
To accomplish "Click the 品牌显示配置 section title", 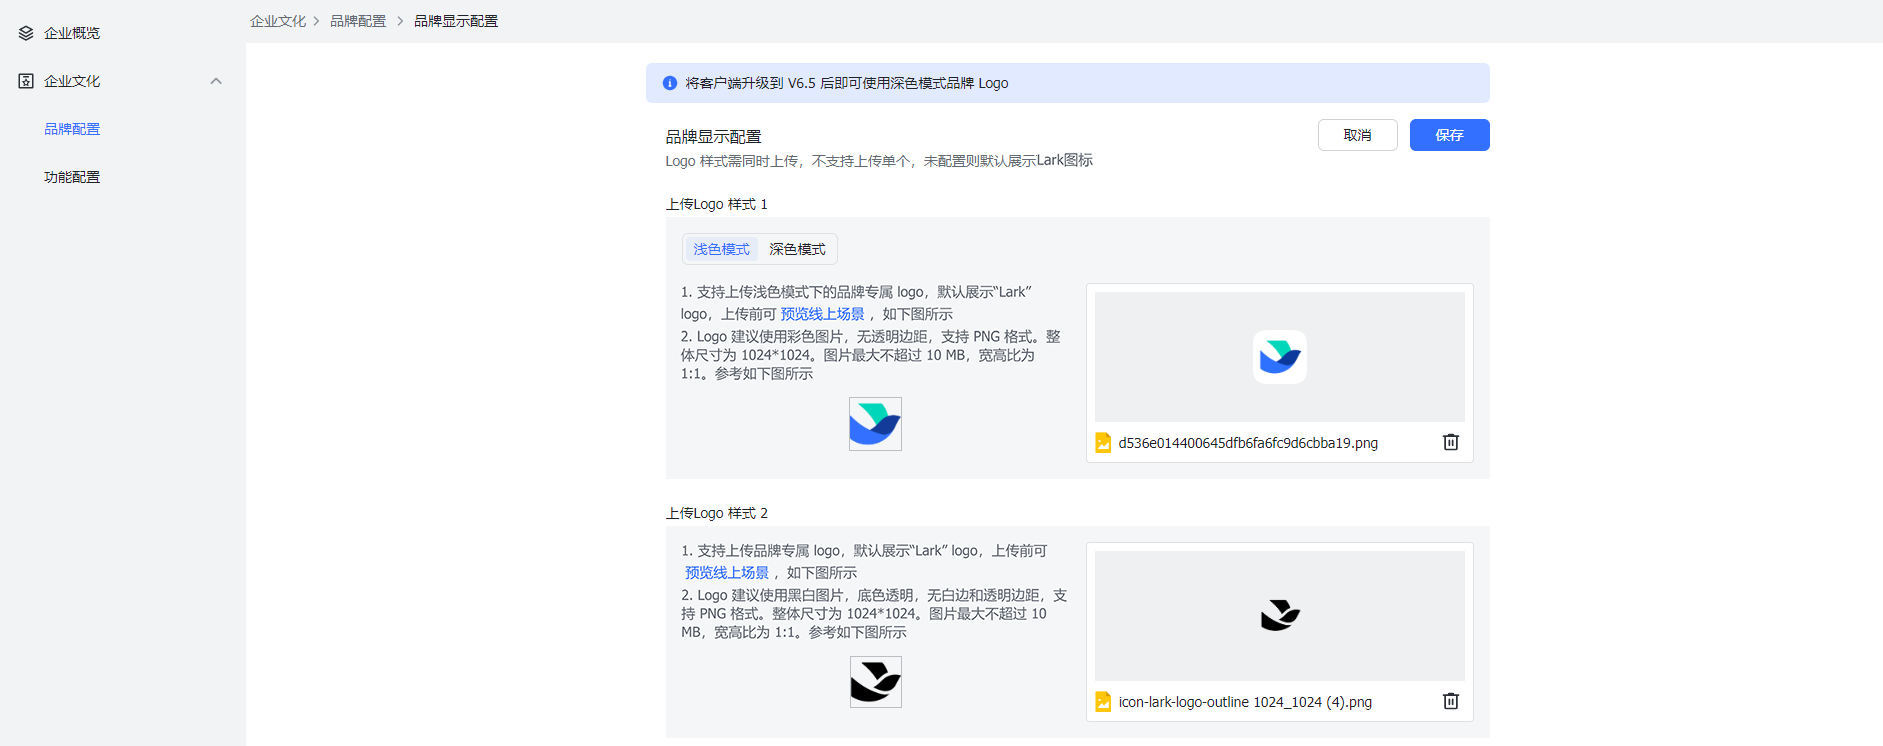I will click(714, 137).
